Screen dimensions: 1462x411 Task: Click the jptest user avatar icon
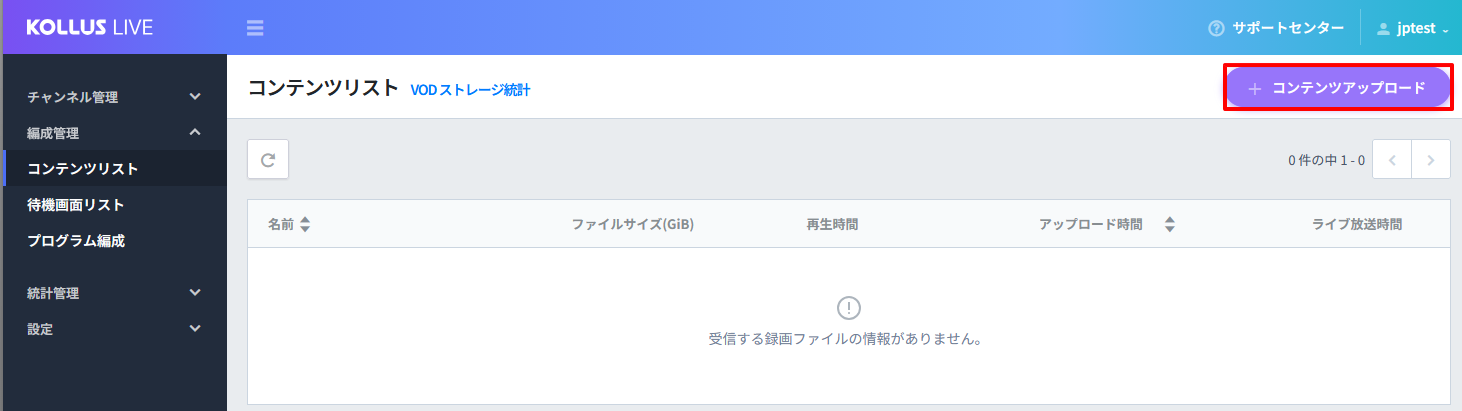click(1384, 29)
